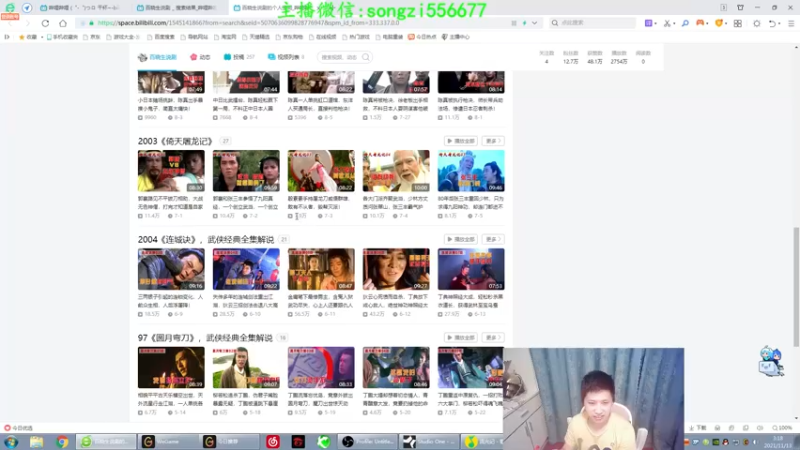
Task: Open the orange shield security icon
Action: pos(719,23)
